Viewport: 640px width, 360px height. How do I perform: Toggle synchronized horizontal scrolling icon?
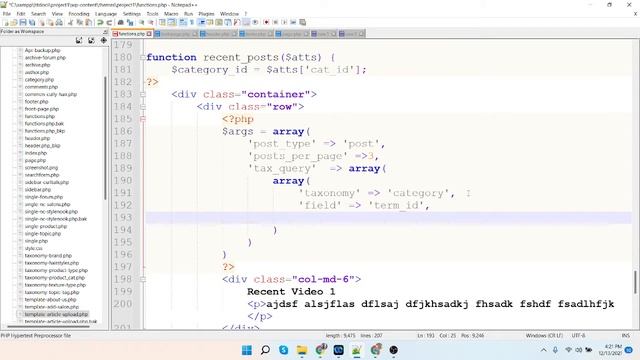click(x=172, y=22)
